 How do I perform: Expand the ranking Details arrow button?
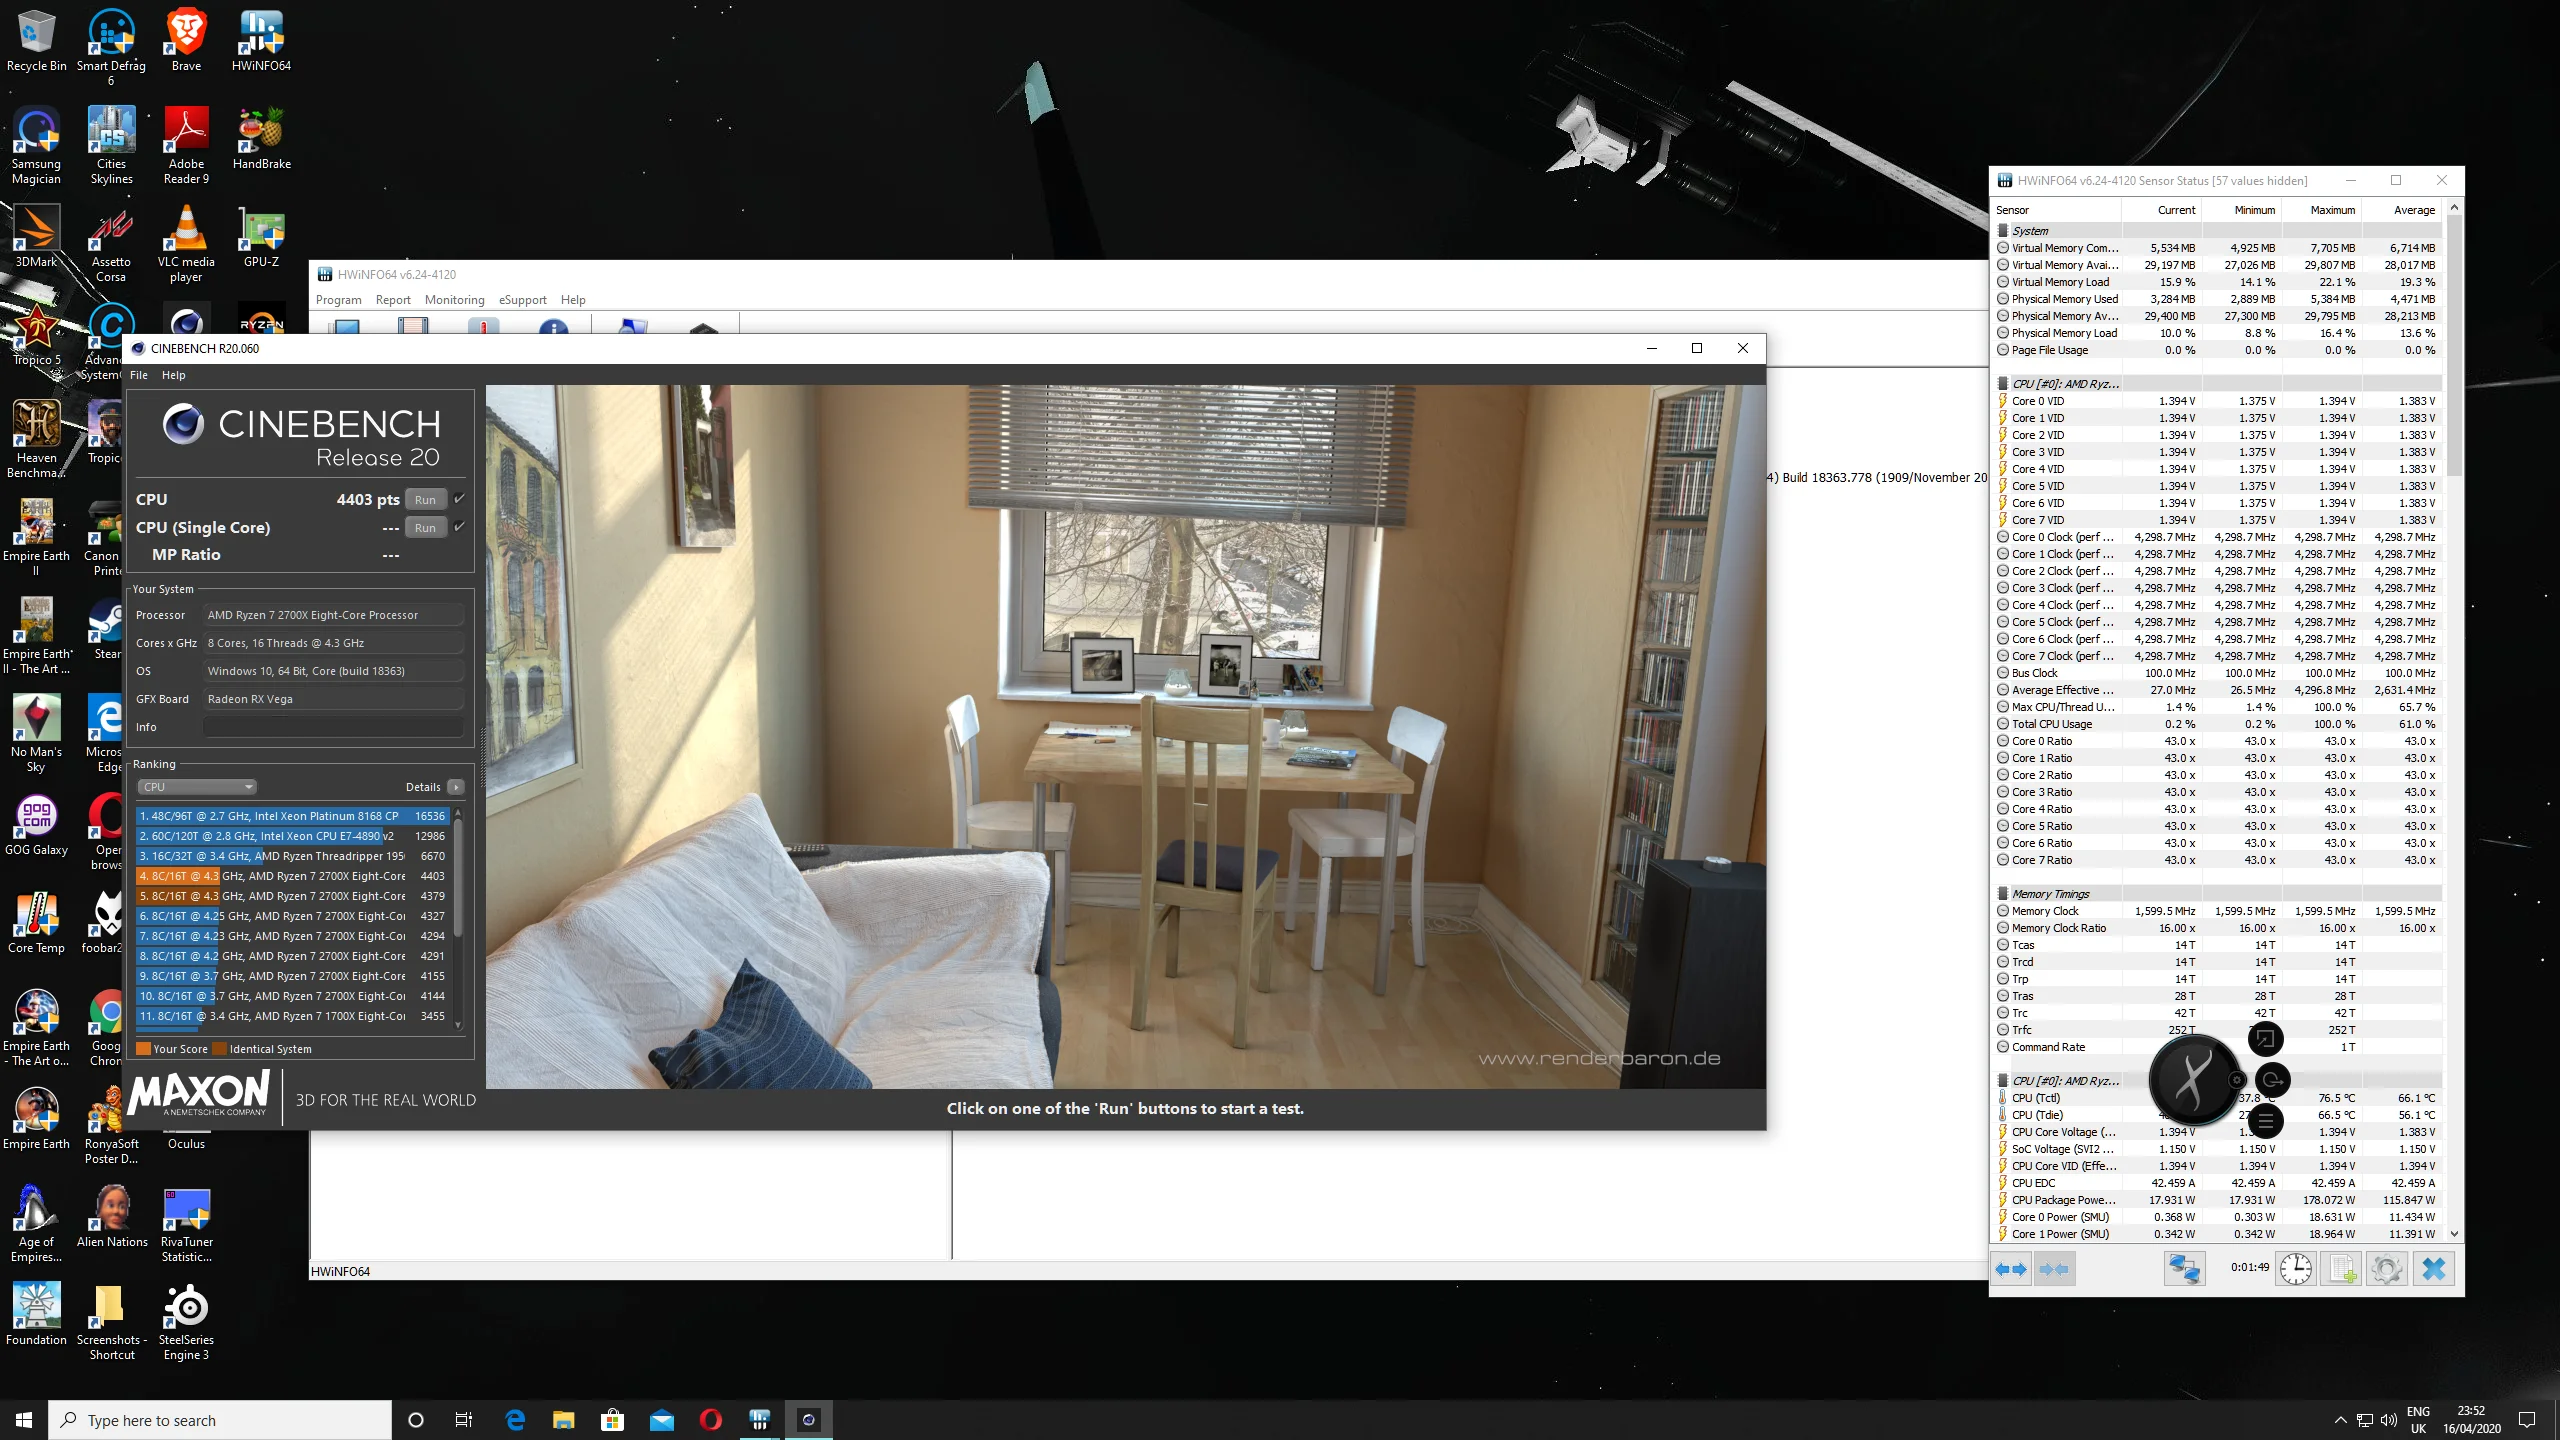click(x=456, y=787)
